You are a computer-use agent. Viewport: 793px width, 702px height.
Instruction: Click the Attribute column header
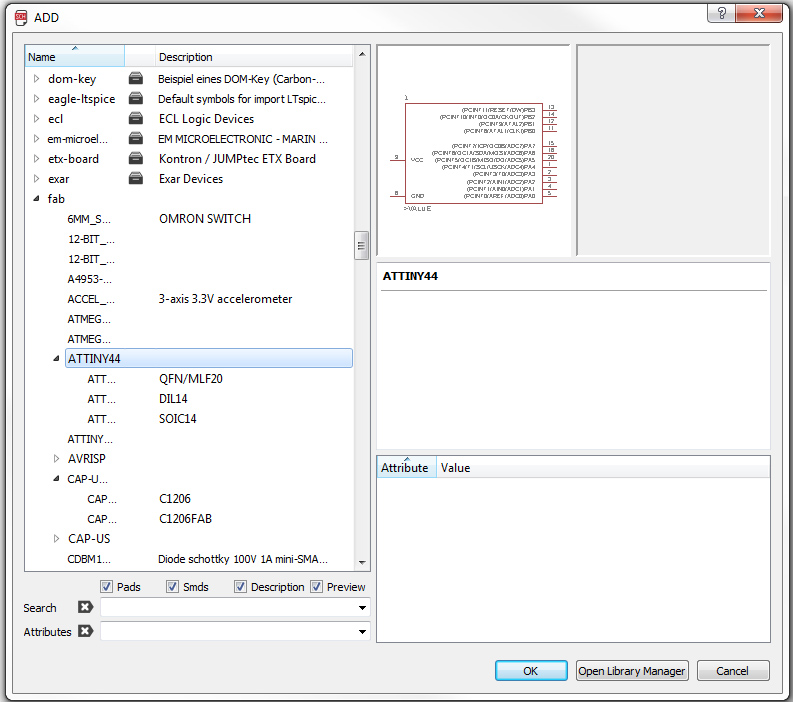coord(406,467)
